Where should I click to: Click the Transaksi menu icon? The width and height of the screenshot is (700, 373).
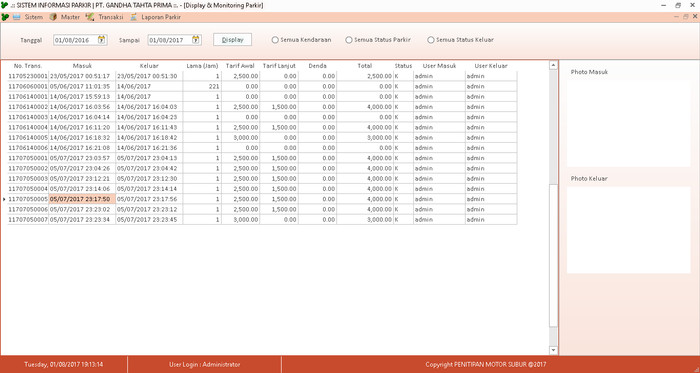[89, 17]
